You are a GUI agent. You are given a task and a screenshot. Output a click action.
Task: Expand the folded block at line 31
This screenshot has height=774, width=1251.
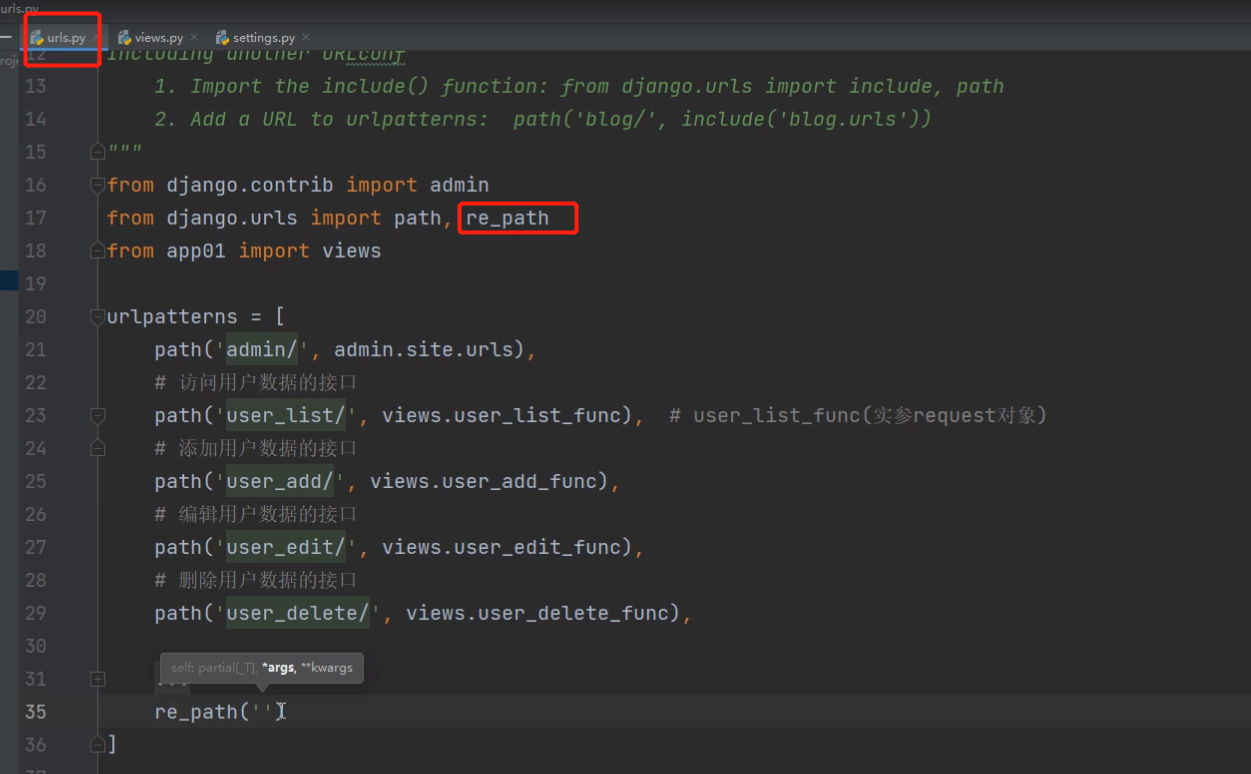coord(97,679)
